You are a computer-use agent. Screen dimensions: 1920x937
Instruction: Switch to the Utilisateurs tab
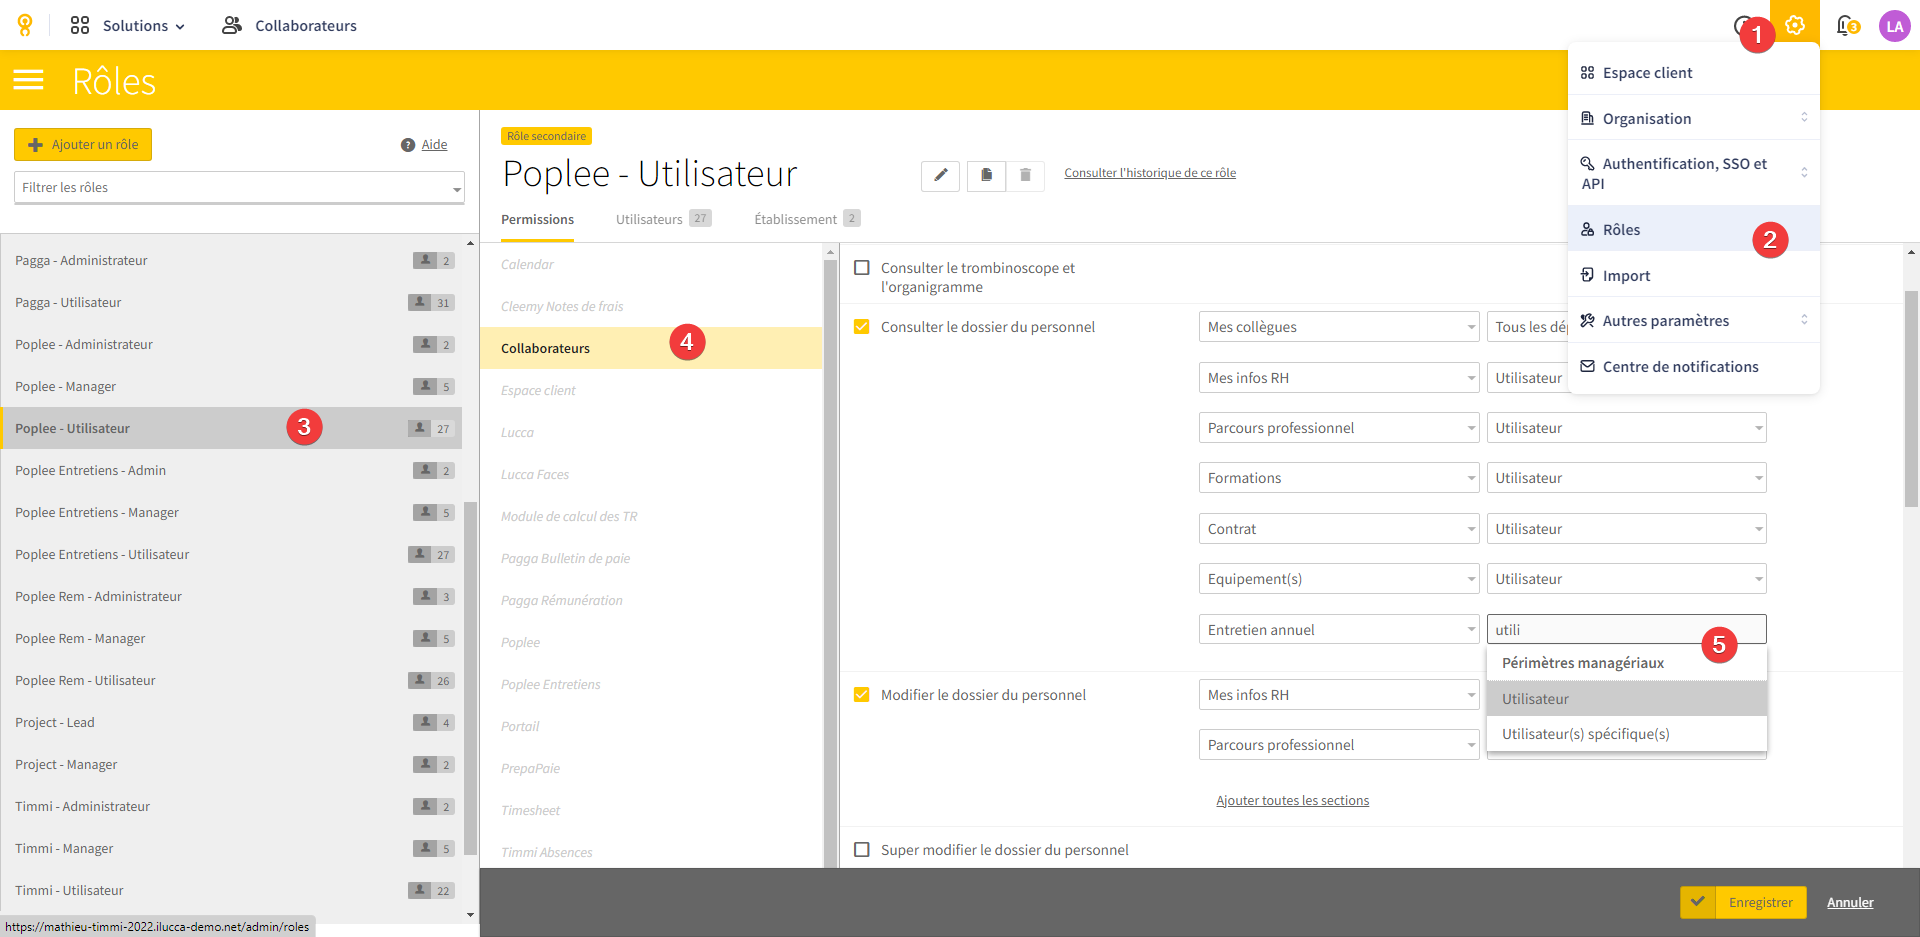coord(663,219)
